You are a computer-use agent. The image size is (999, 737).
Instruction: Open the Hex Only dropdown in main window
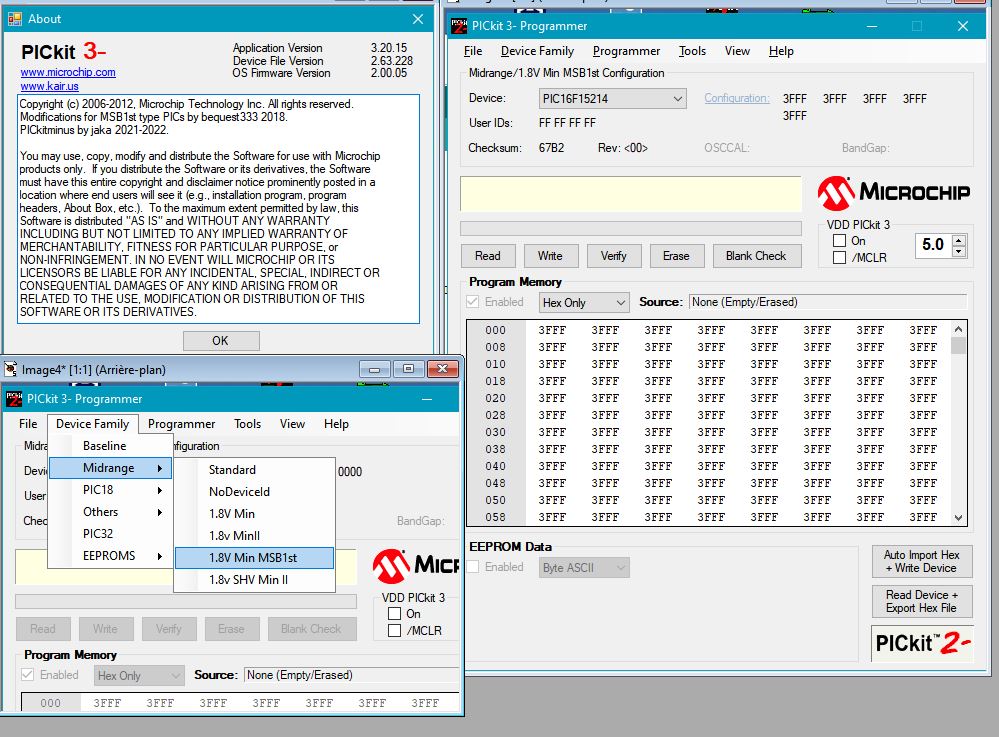coord(584,303)
